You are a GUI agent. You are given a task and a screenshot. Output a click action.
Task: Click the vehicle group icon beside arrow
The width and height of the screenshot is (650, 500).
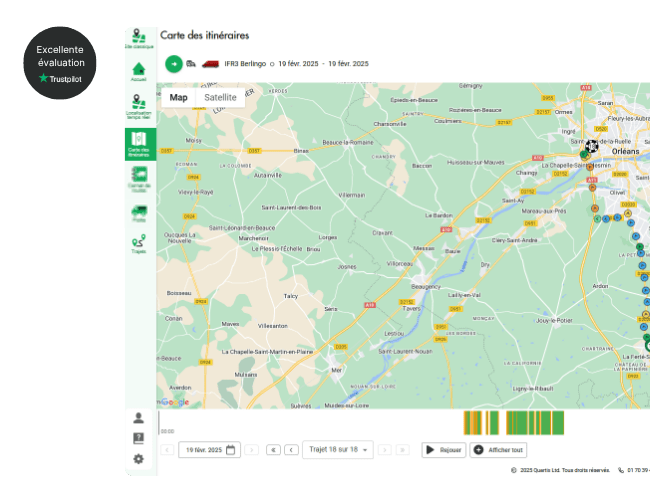(x=191, y=63)
